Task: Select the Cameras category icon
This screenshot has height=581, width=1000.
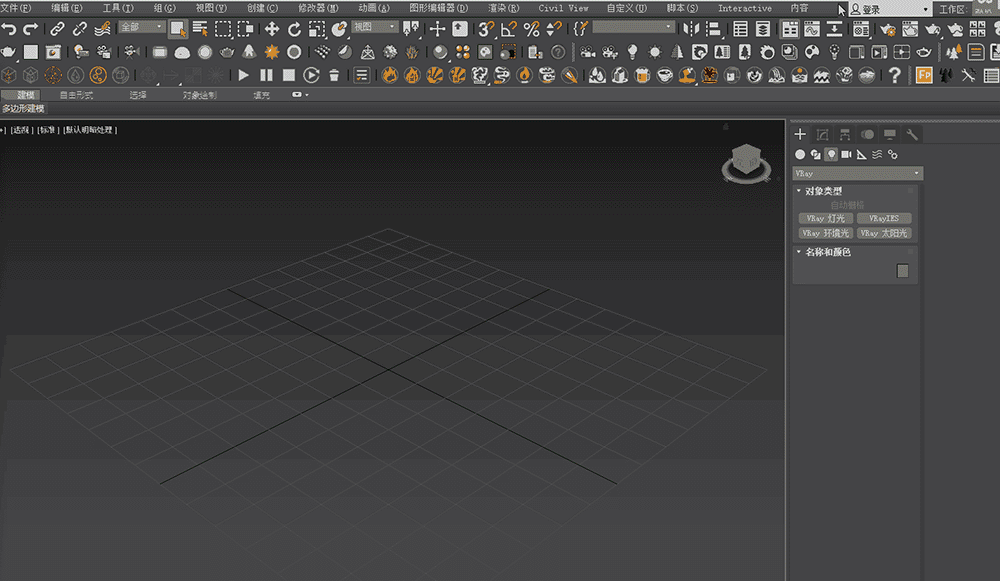Action: coord(846,154)
